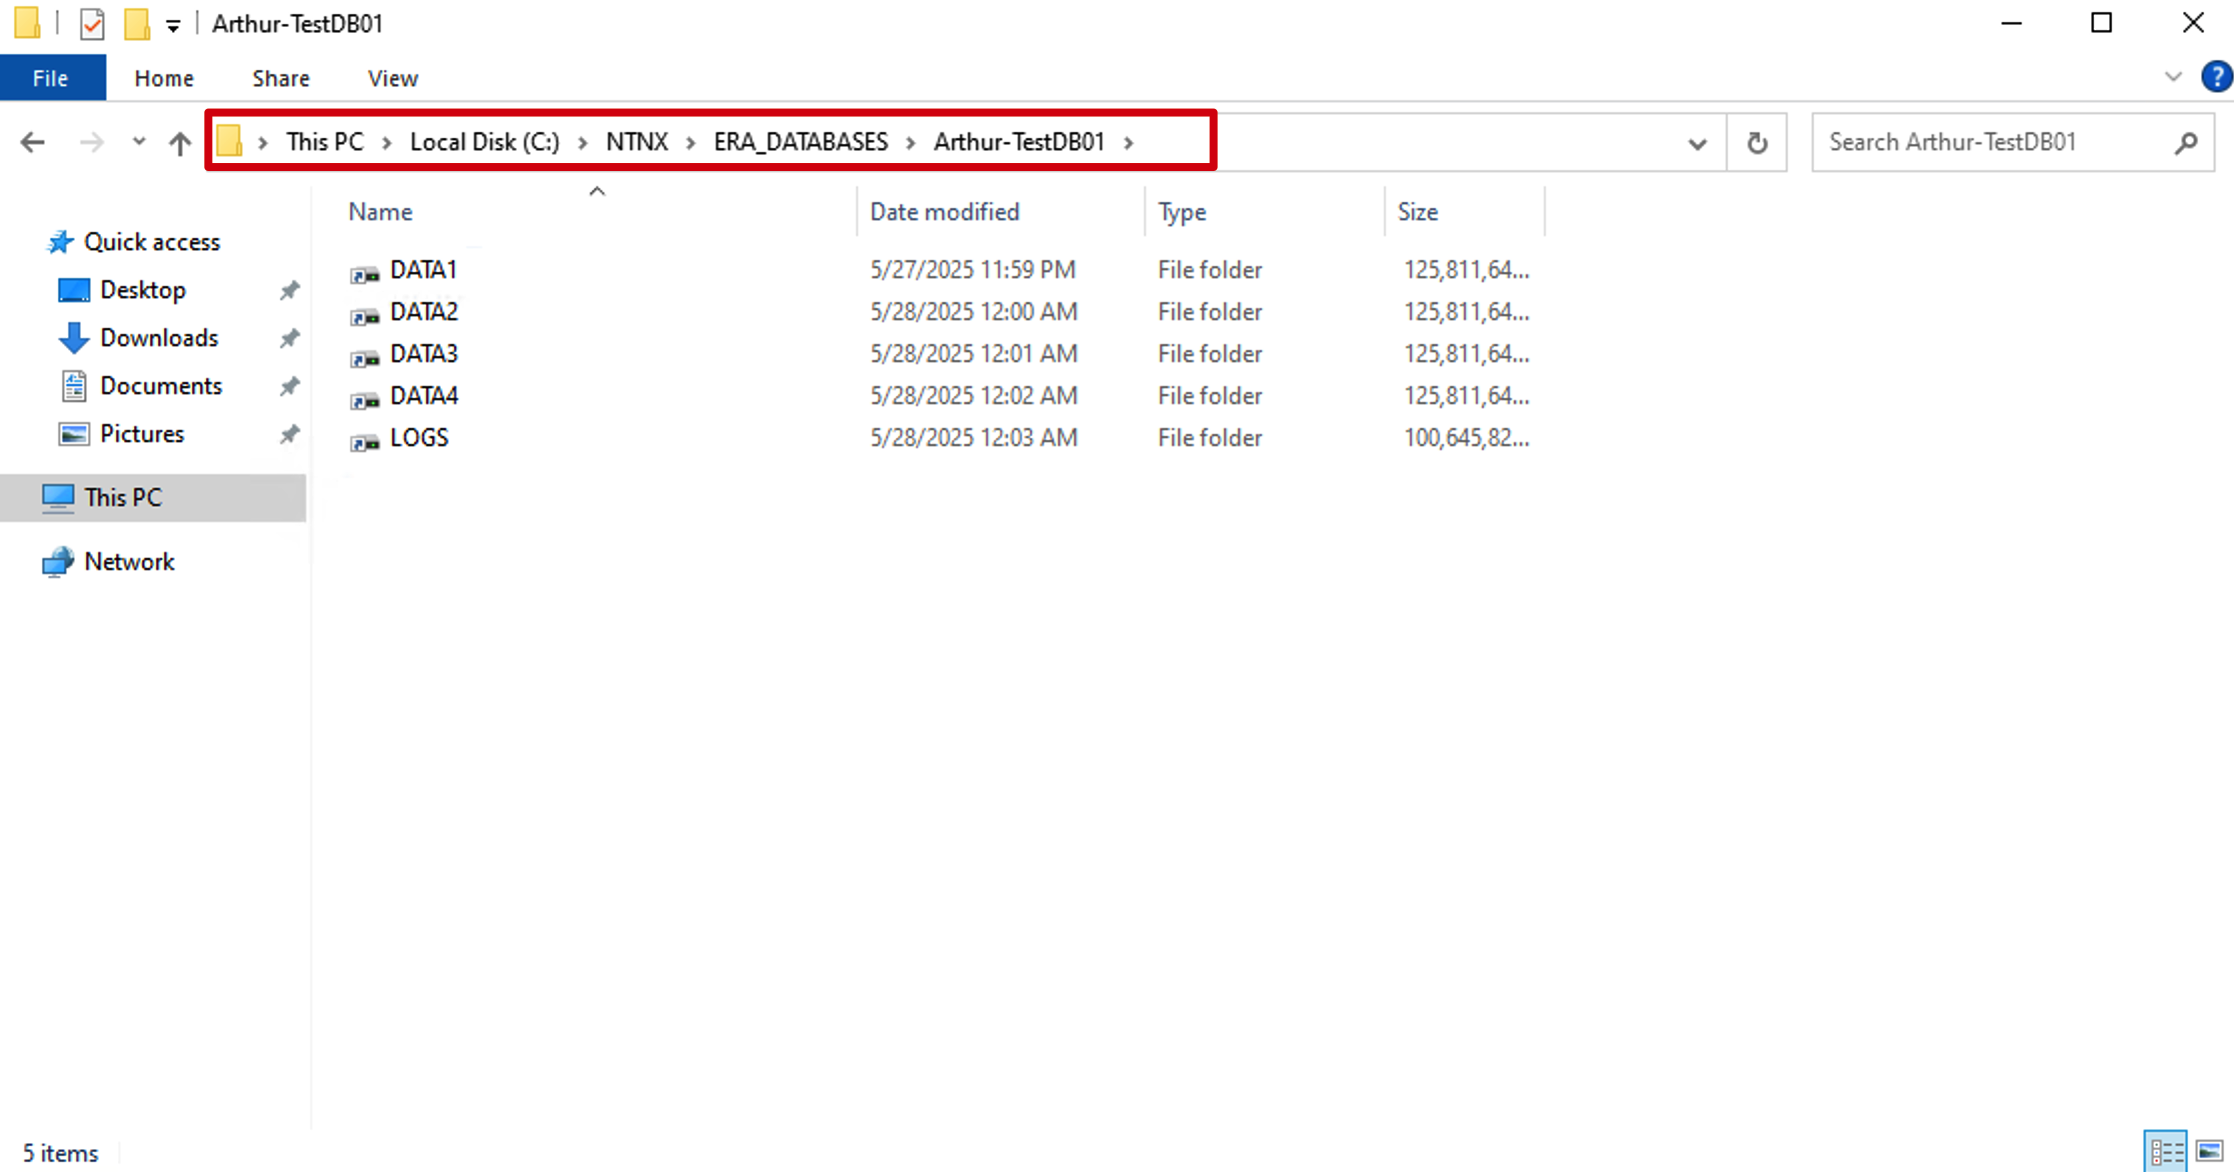
Task: Click the Properties quick access toolbar icon
Action: tap(92, 23)
